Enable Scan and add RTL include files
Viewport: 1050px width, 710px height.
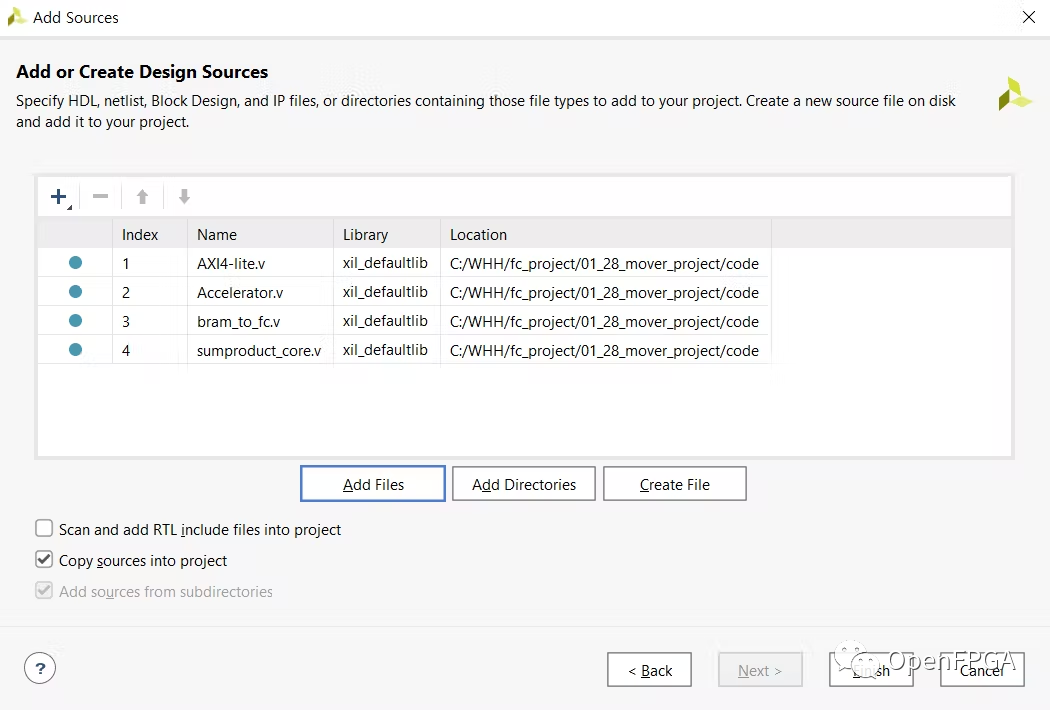(44, 529)
